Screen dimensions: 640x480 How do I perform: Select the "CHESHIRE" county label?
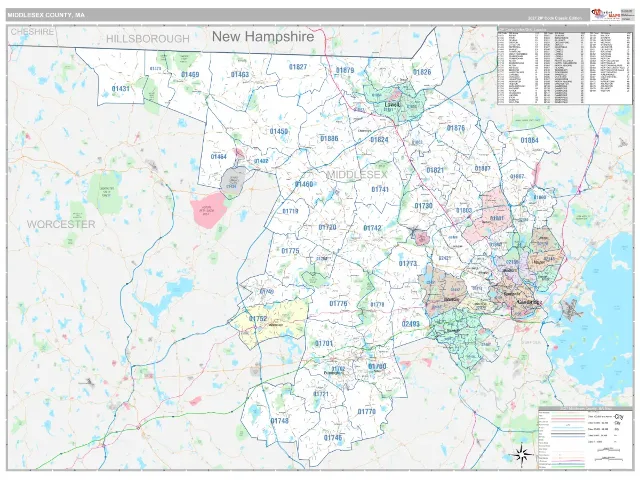[x=32, y=31]
